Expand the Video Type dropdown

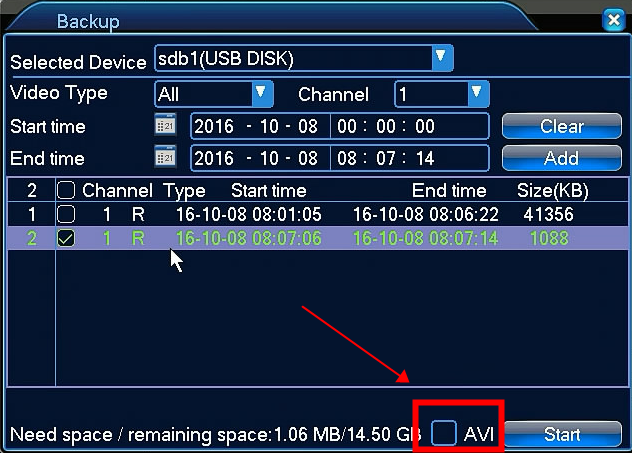tap(262, 94)
